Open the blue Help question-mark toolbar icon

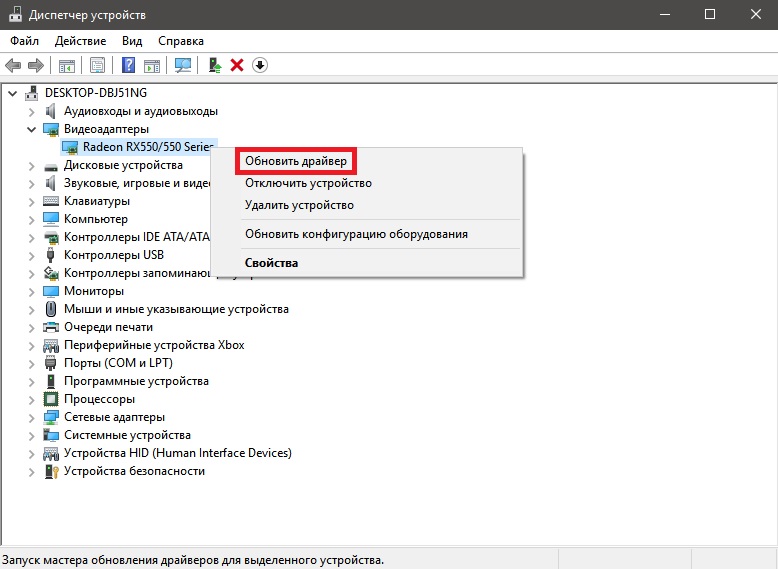tap(129, 65)
